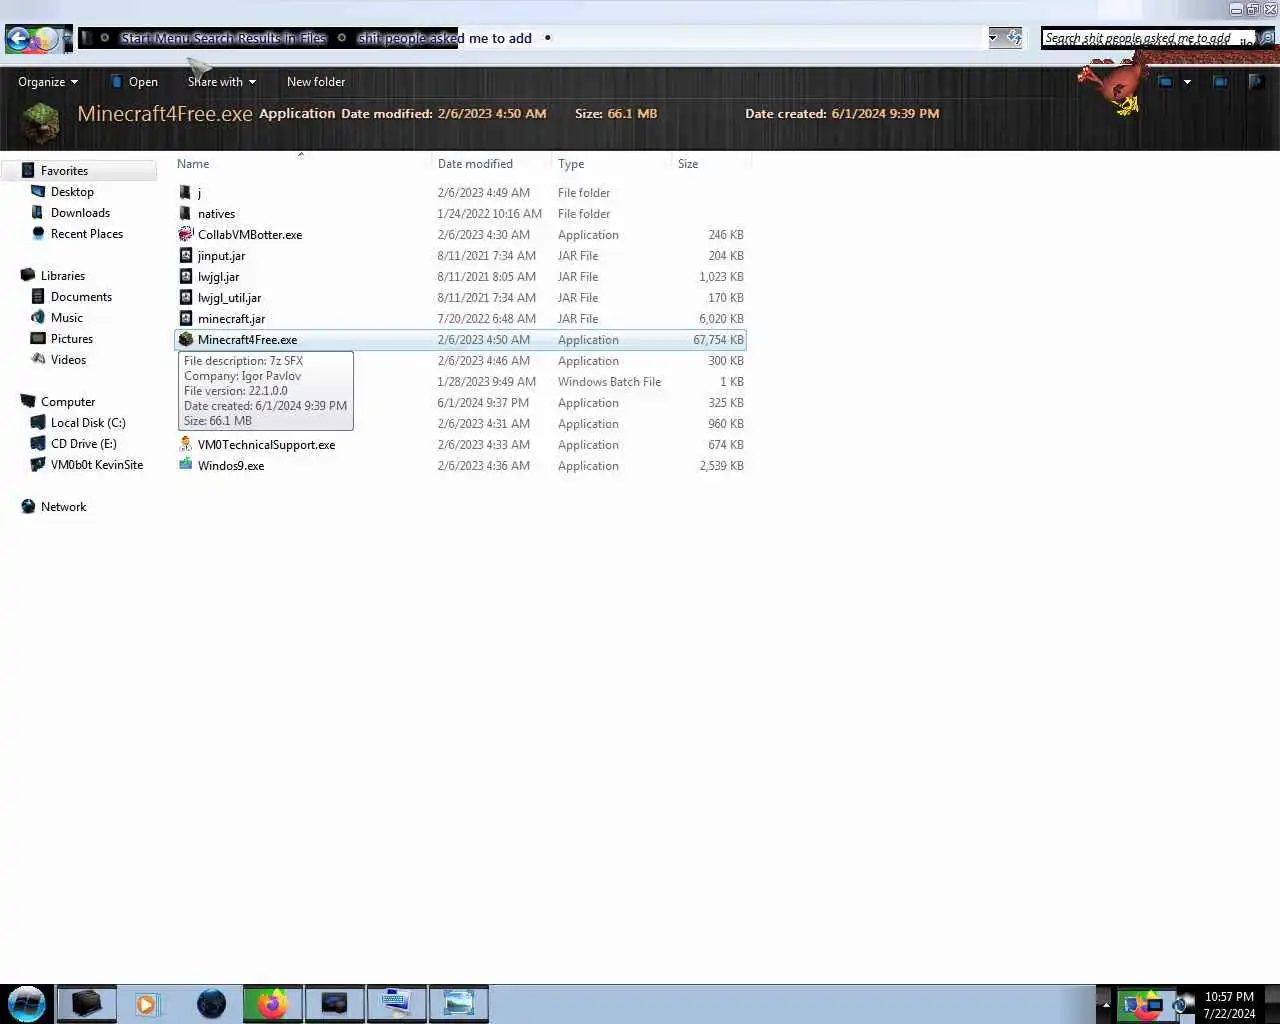Open the Organize dropdown menu

pyautogui.click(x=47, y=82)
